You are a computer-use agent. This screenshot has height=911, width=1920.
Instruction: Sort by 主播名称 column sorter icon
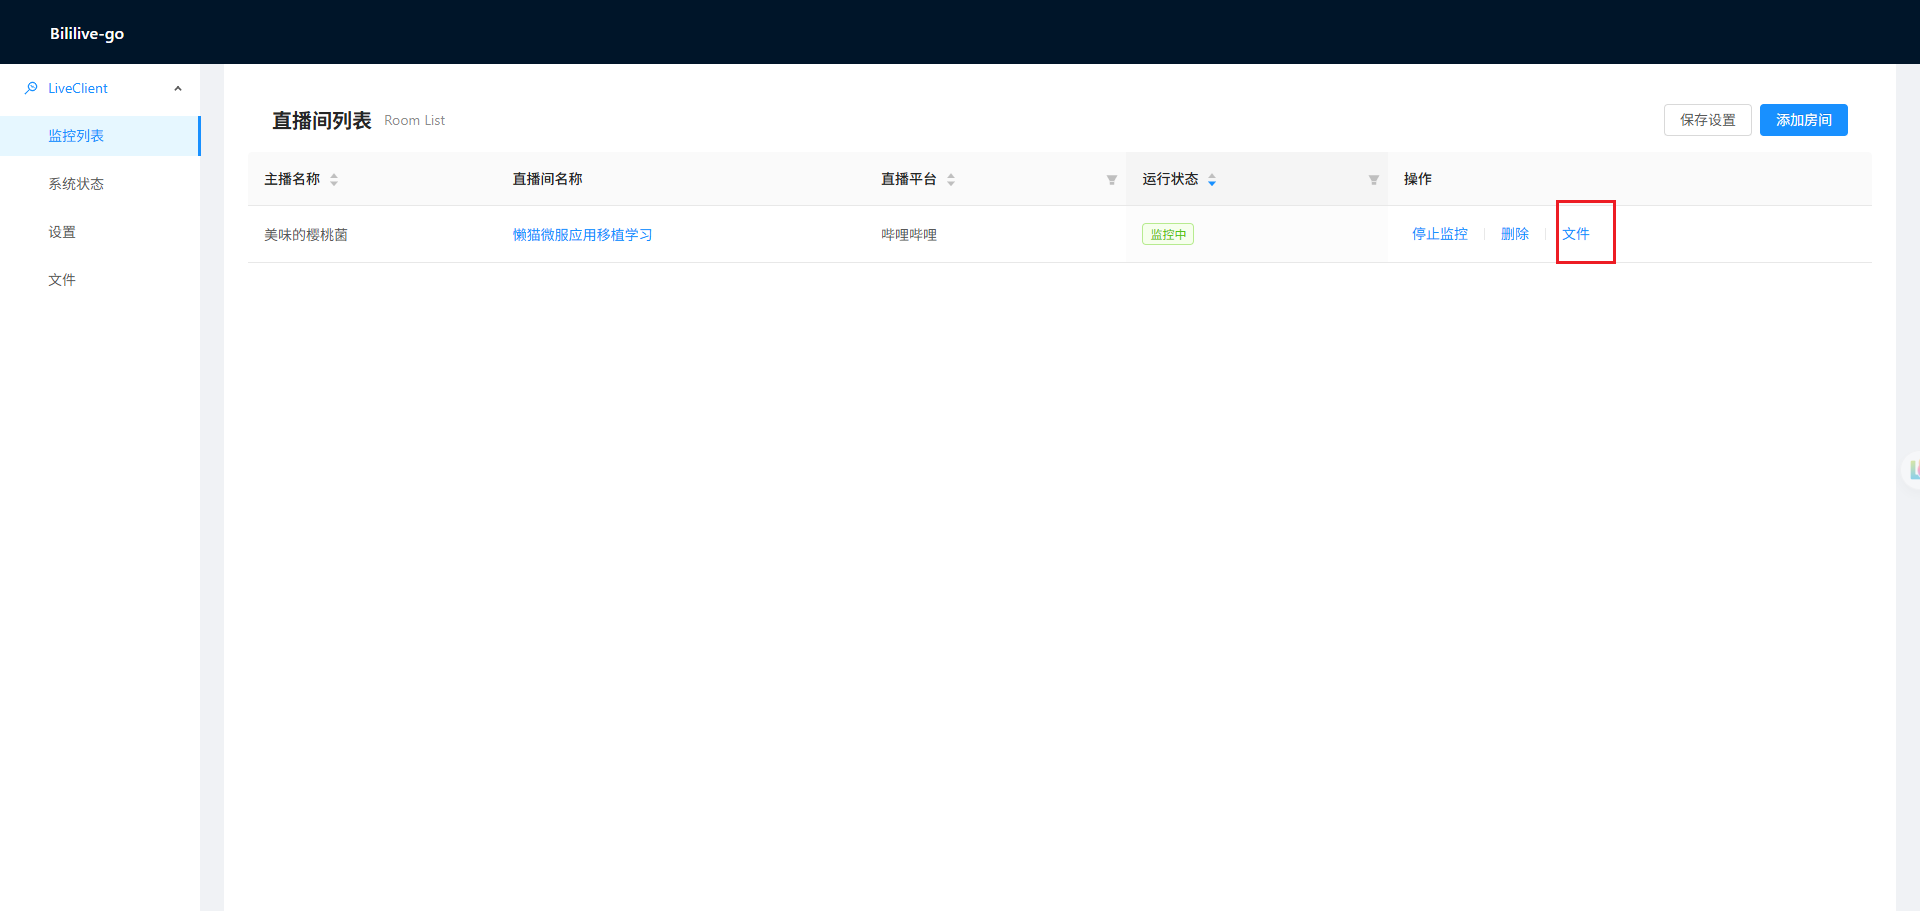pyautogui.click(x=334, y=180)
